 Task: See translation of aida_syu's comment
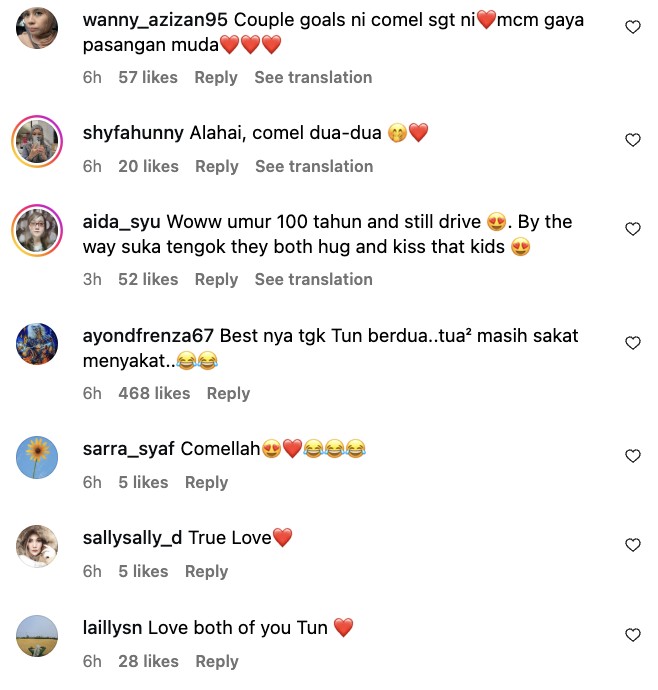coord(313,279)
